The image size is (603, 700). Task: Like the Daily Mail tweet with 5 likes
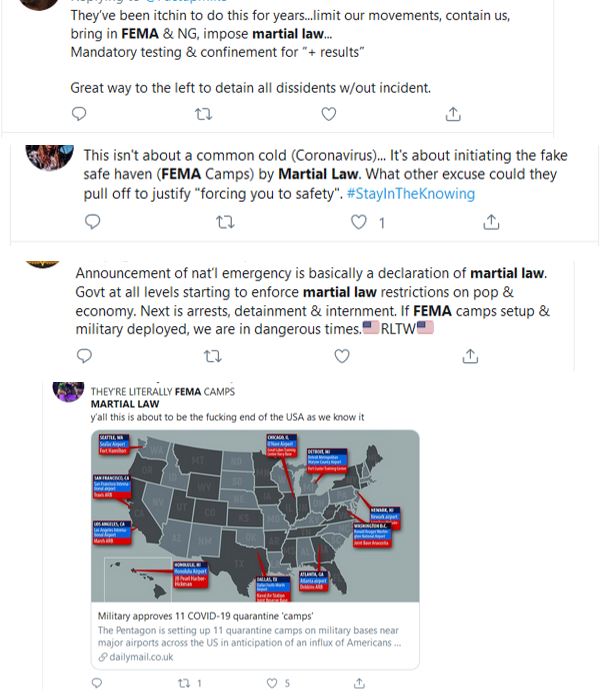[x=272, y=683]
